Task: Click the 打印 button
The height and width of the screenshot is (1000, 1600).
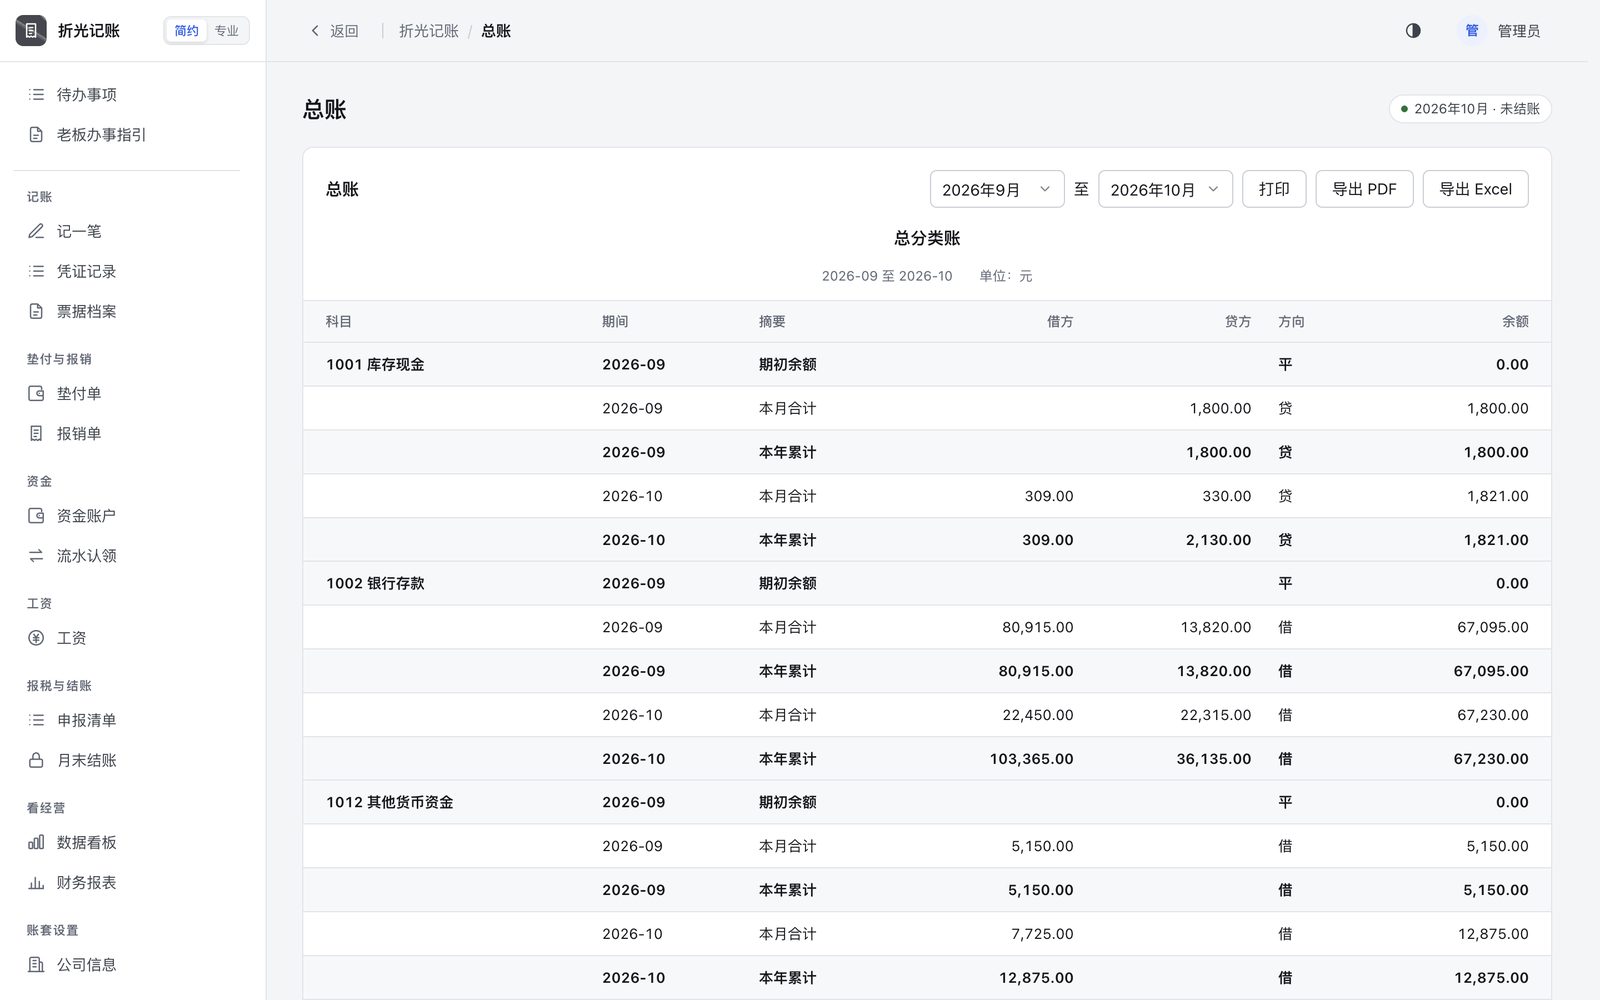Action: 1274,189
